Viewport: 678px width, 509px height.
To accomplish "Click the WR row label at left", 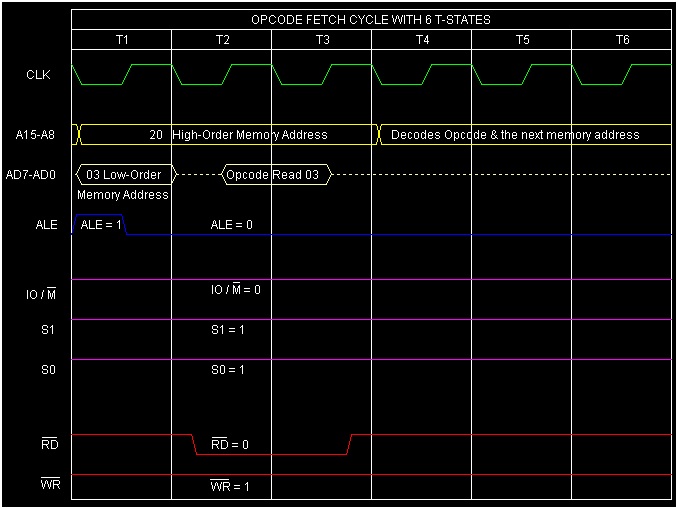I will [x=50, y=483].
